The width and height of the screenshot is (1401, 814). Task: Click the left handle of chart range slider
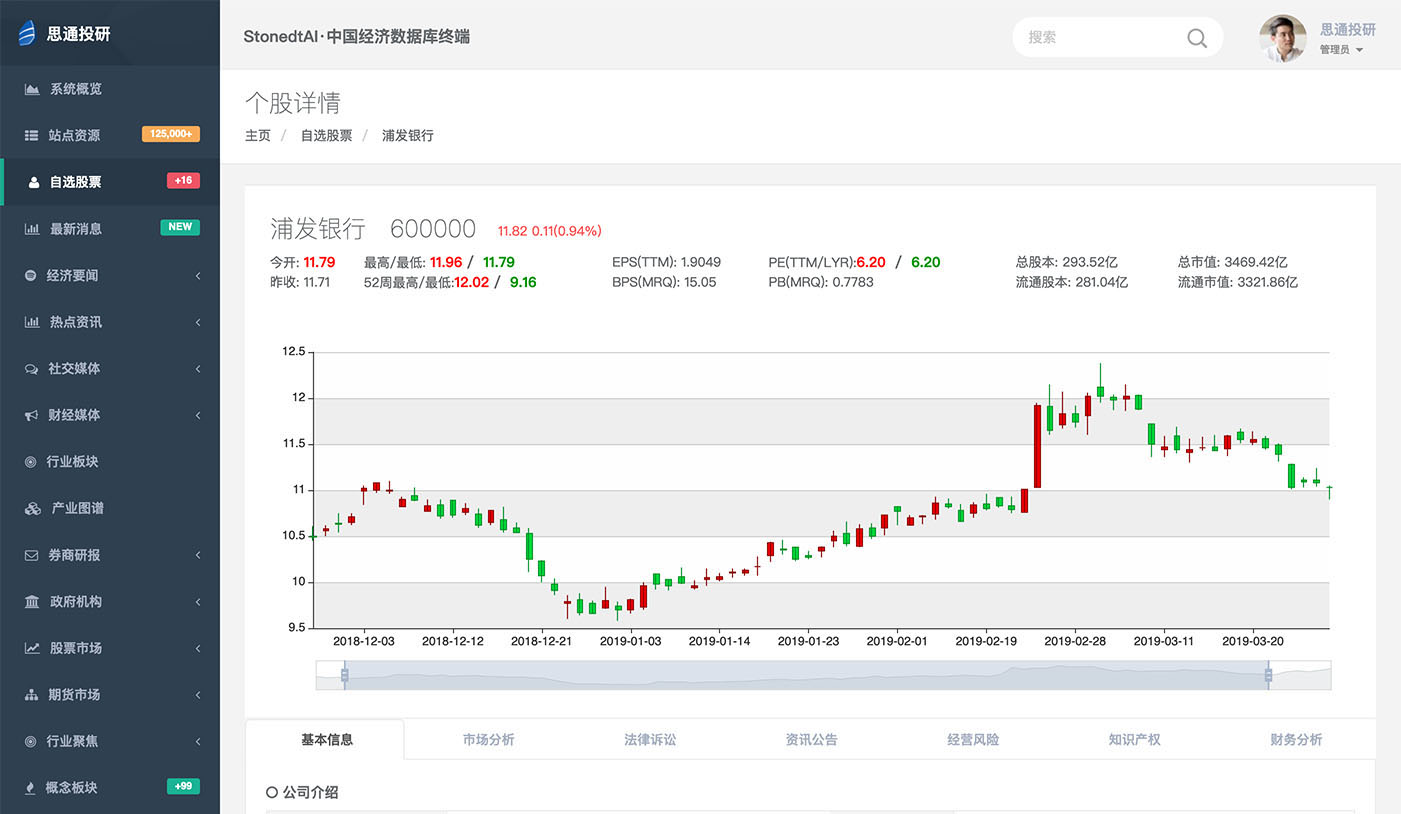(344, 676)
